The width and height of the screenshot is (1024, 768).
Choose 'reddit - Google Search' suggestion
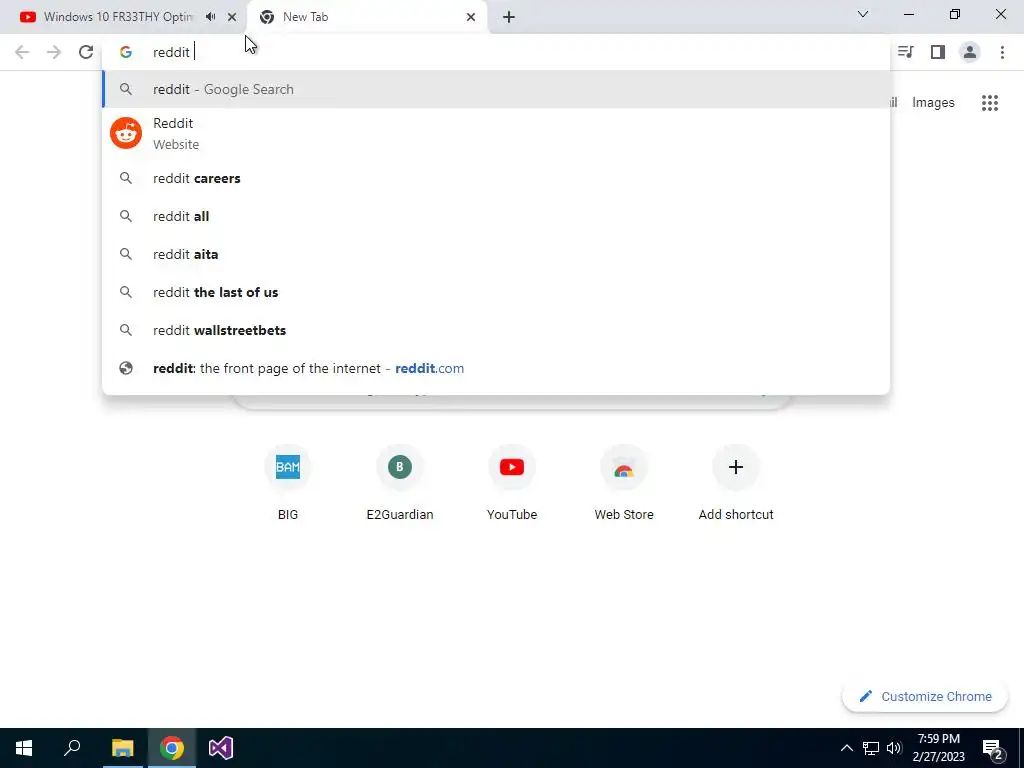click(496, 89)
